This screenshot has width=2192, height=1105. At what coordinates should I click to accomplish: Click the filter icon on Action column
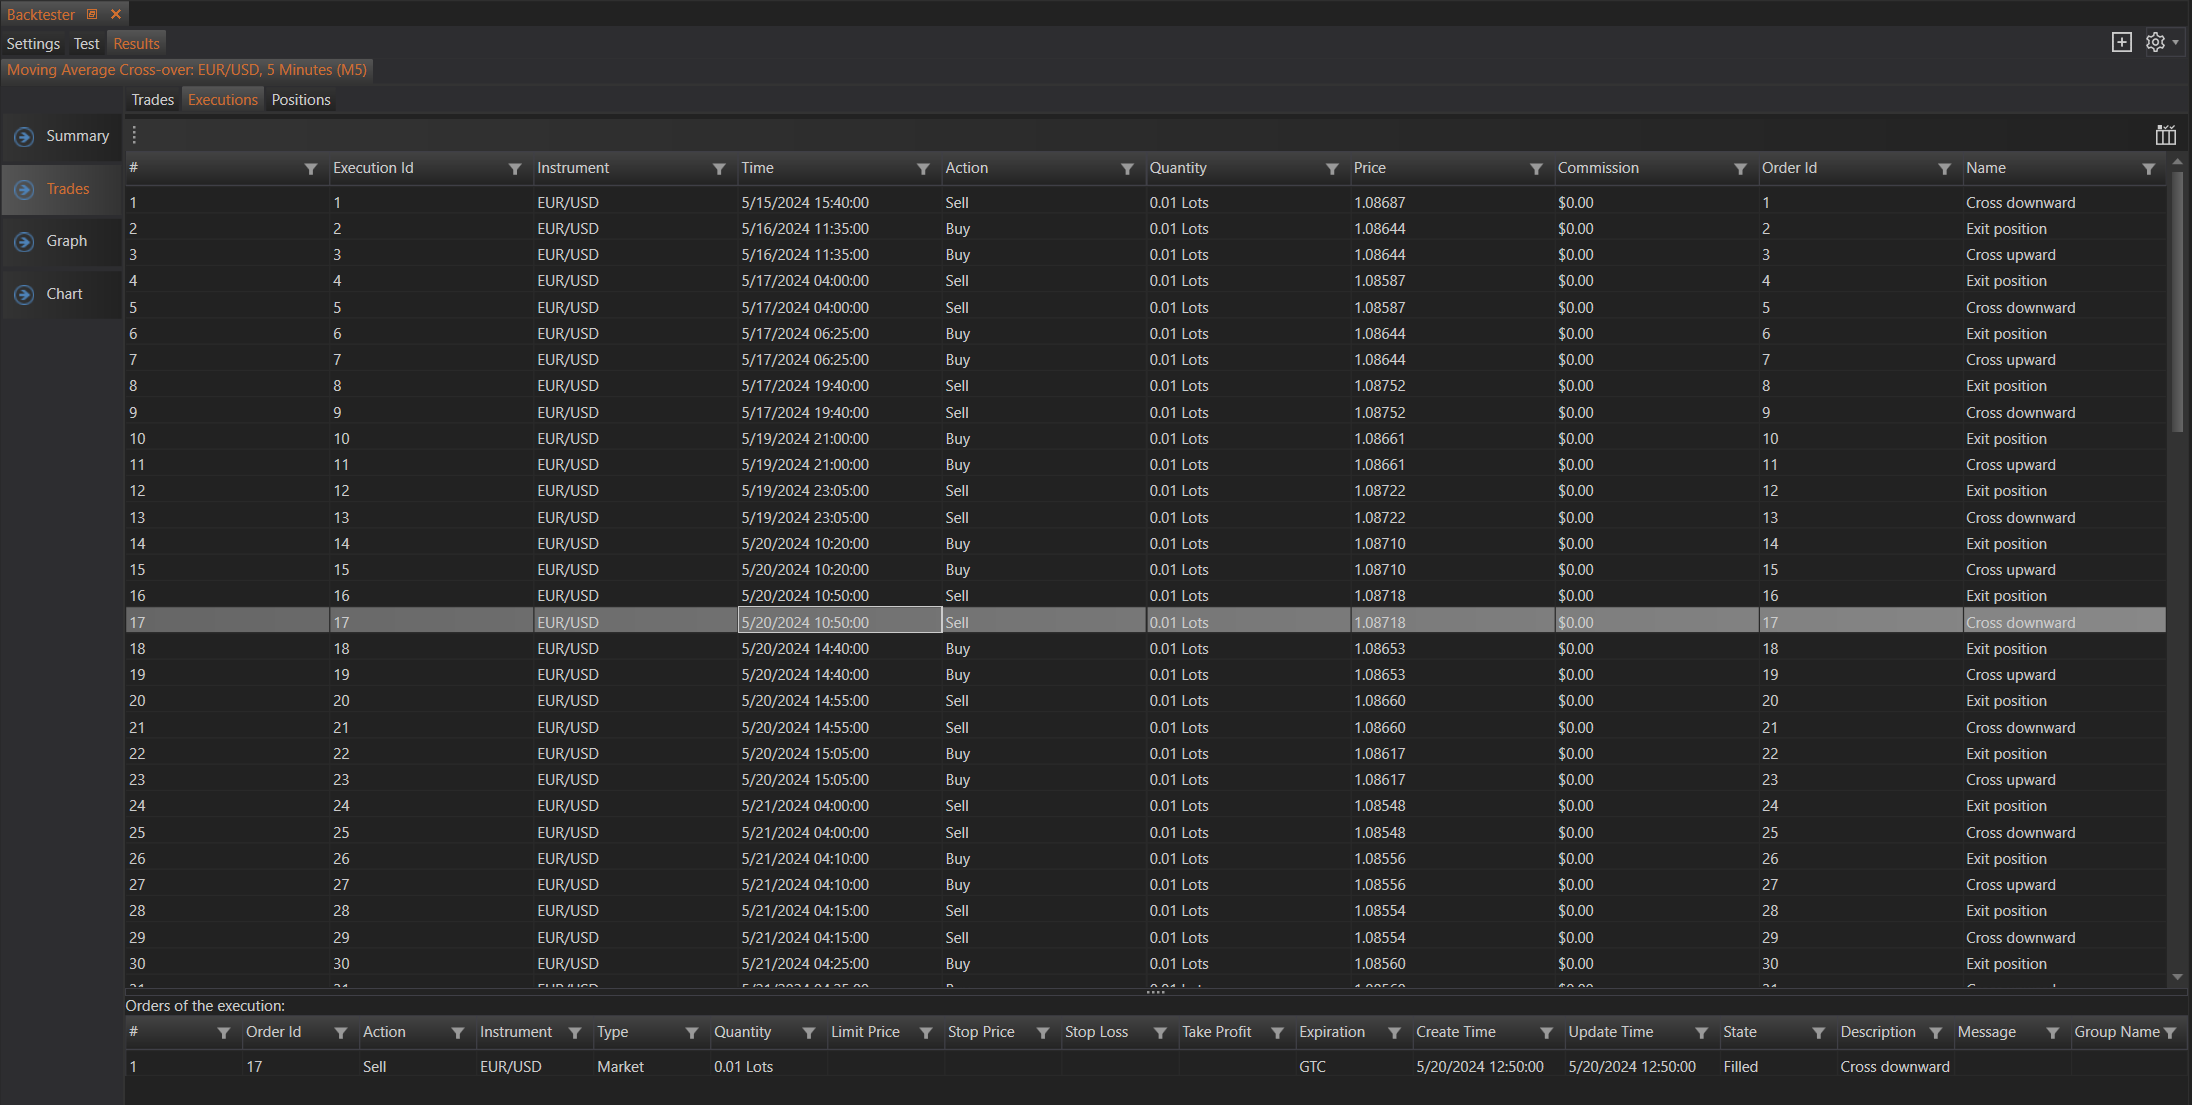coord(1127,169)
